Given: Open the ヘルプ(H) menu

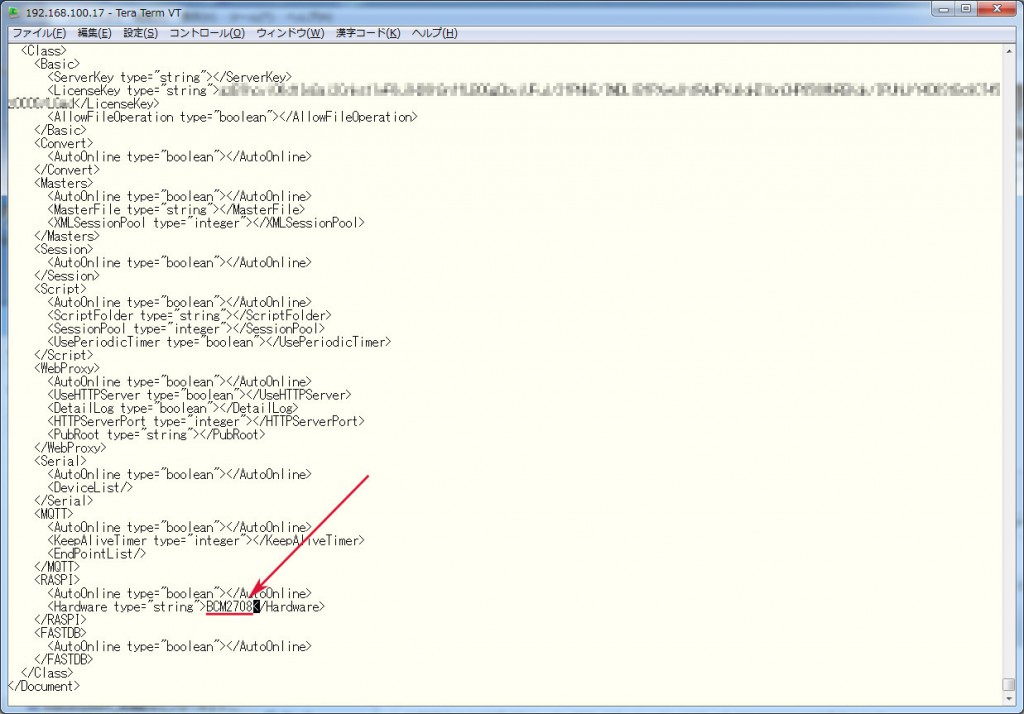Looking at the screenshot, I should tap(434, 33).
